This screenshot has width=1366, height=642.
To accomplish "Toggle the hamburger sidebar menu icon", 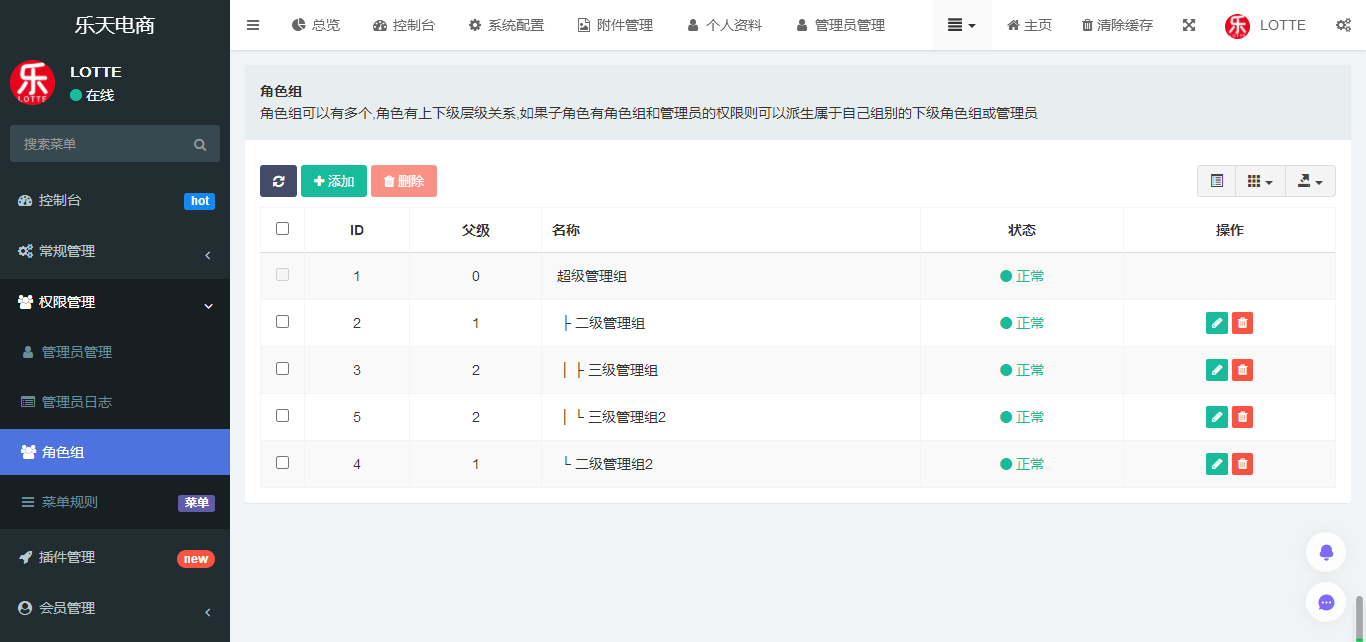I will pyautogui.click(x=253, y=25).
